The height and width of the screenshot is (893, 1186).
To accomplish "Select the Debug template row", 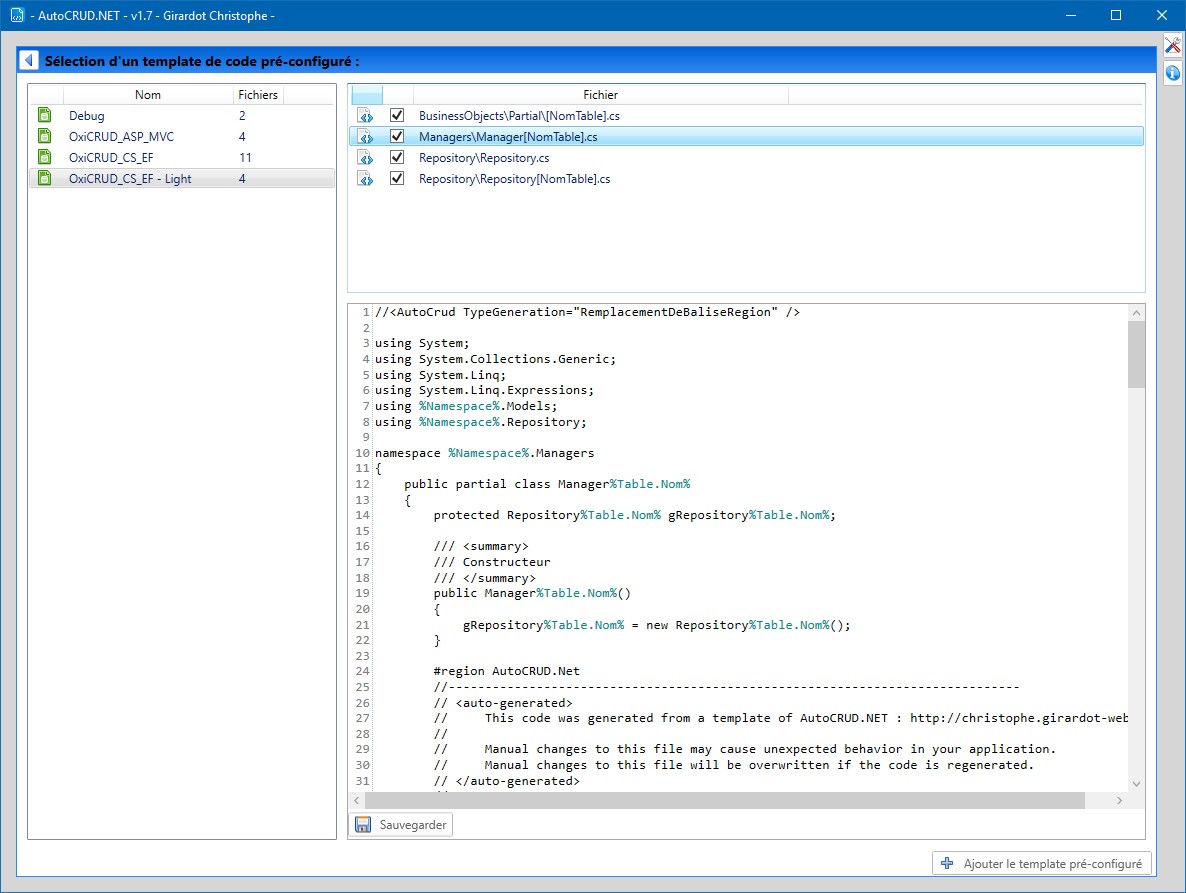I will coord(182,116).
